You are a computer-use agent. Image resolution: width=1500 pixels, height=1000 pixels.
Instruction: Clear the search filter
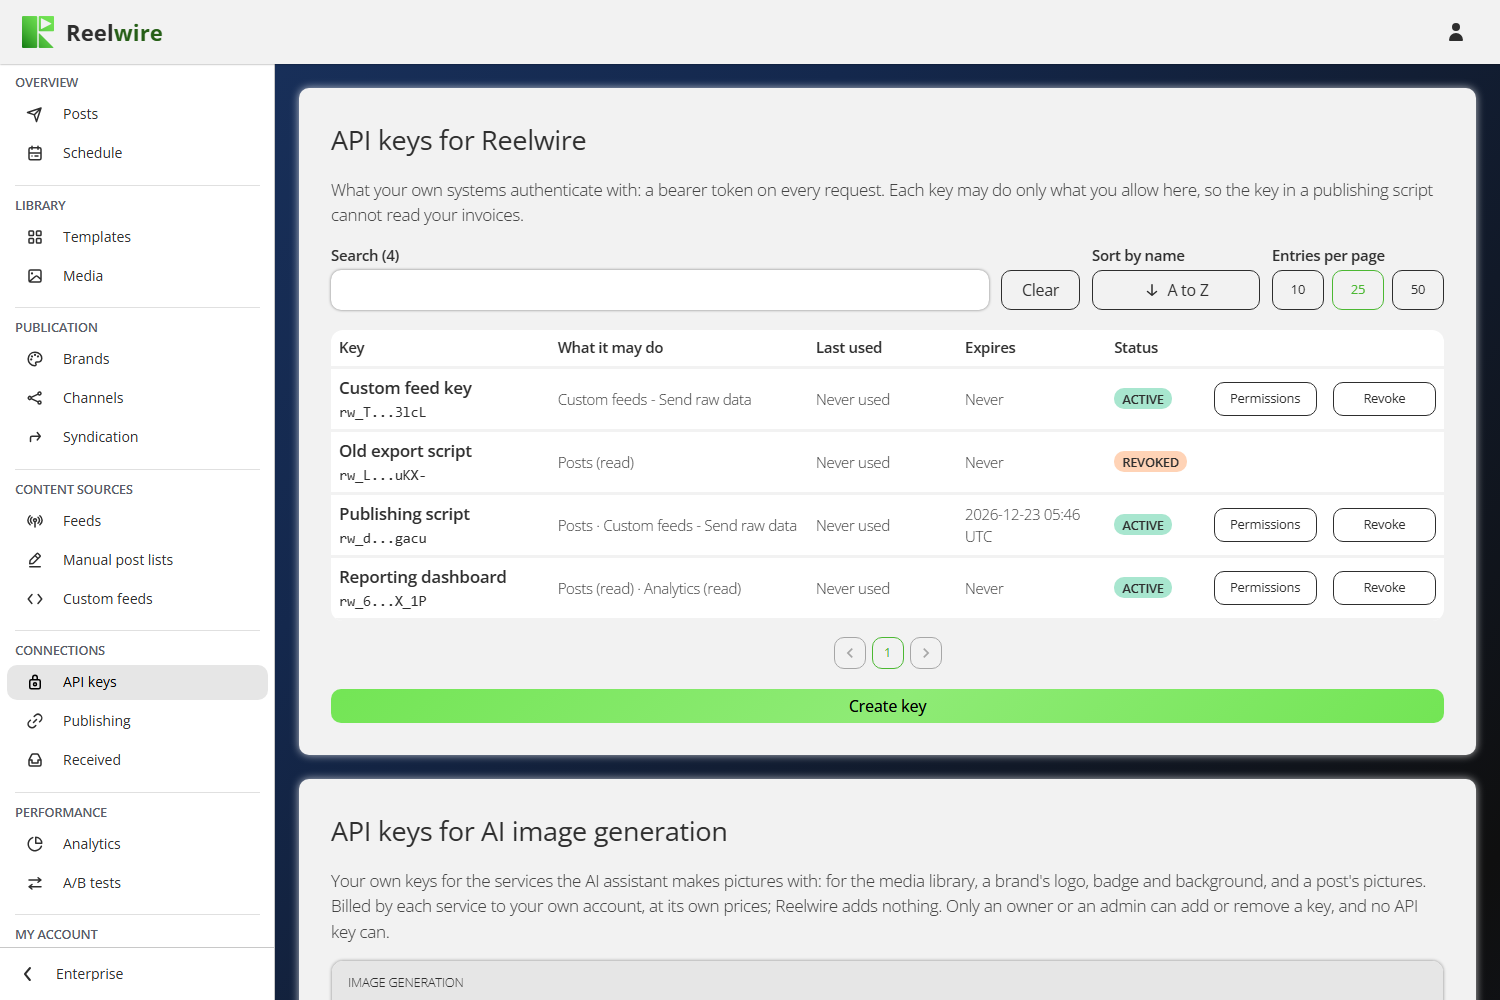[x=1040, y=290]
